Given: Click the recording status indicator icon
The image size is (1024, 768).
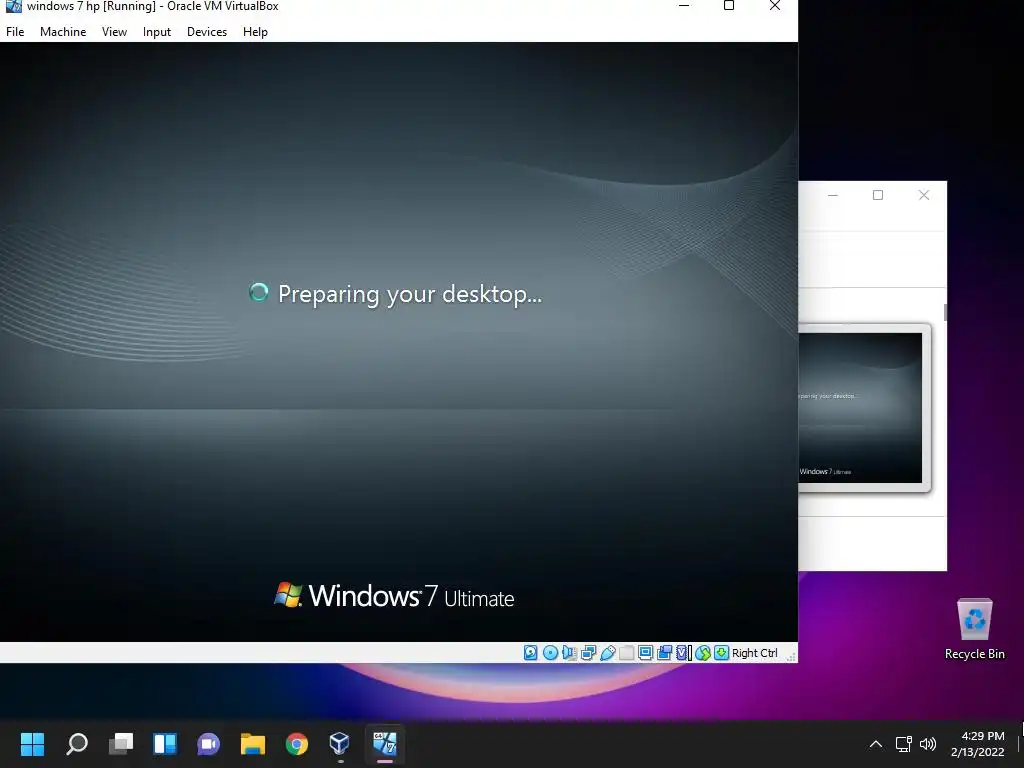Looking at the screenshot, I should [x=664, y=652].
